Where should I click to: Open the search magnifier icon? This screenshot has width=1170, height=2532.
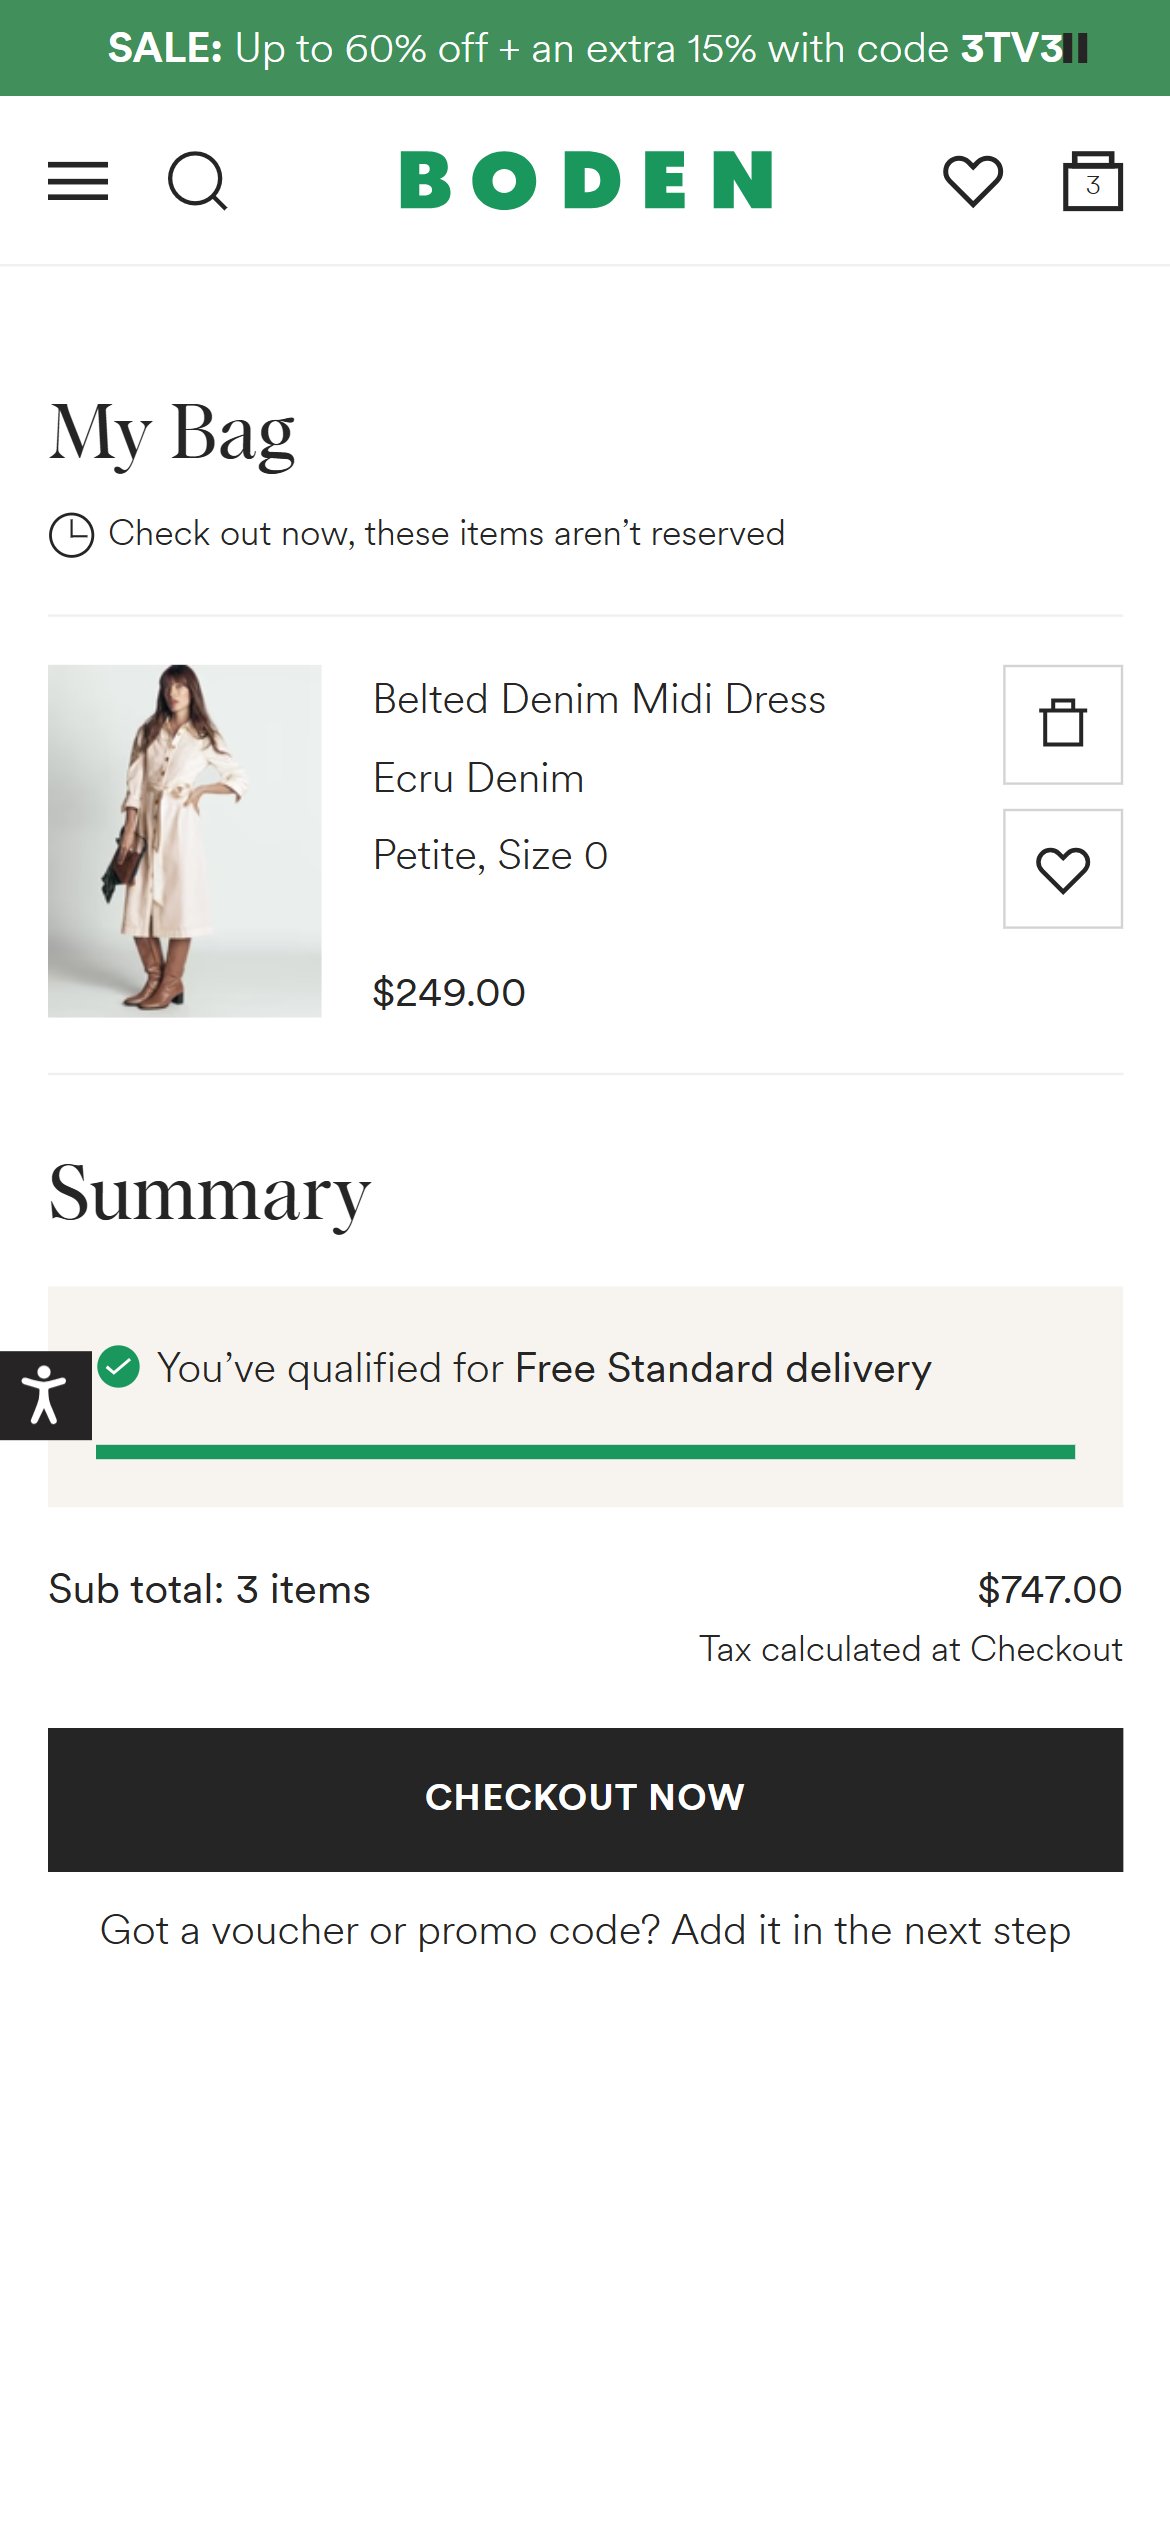pyautogui.click(x=197, y=181)
